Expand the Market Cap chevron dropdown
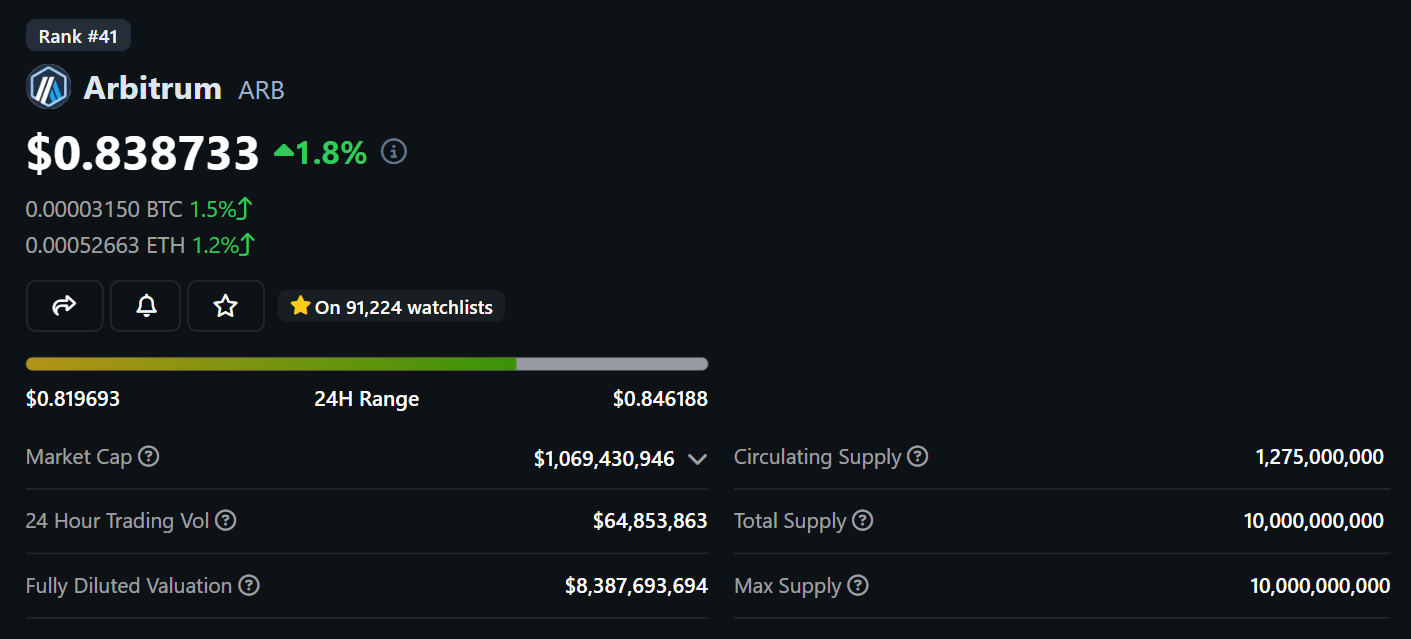The image size is (1411, 639). point(697,459)
